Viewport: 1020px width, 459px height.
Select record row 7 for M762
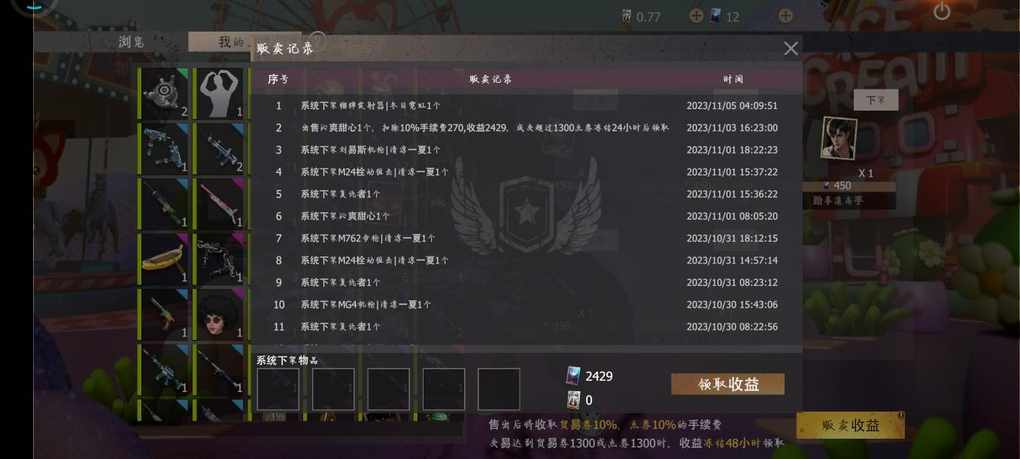(526, 238)
